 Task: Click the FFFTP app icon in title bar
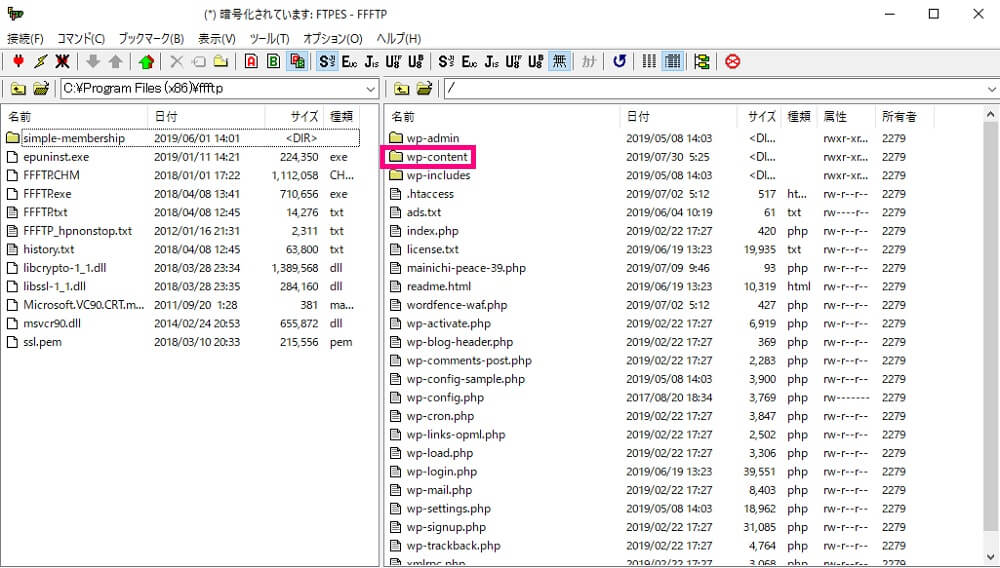pos(14,13)
